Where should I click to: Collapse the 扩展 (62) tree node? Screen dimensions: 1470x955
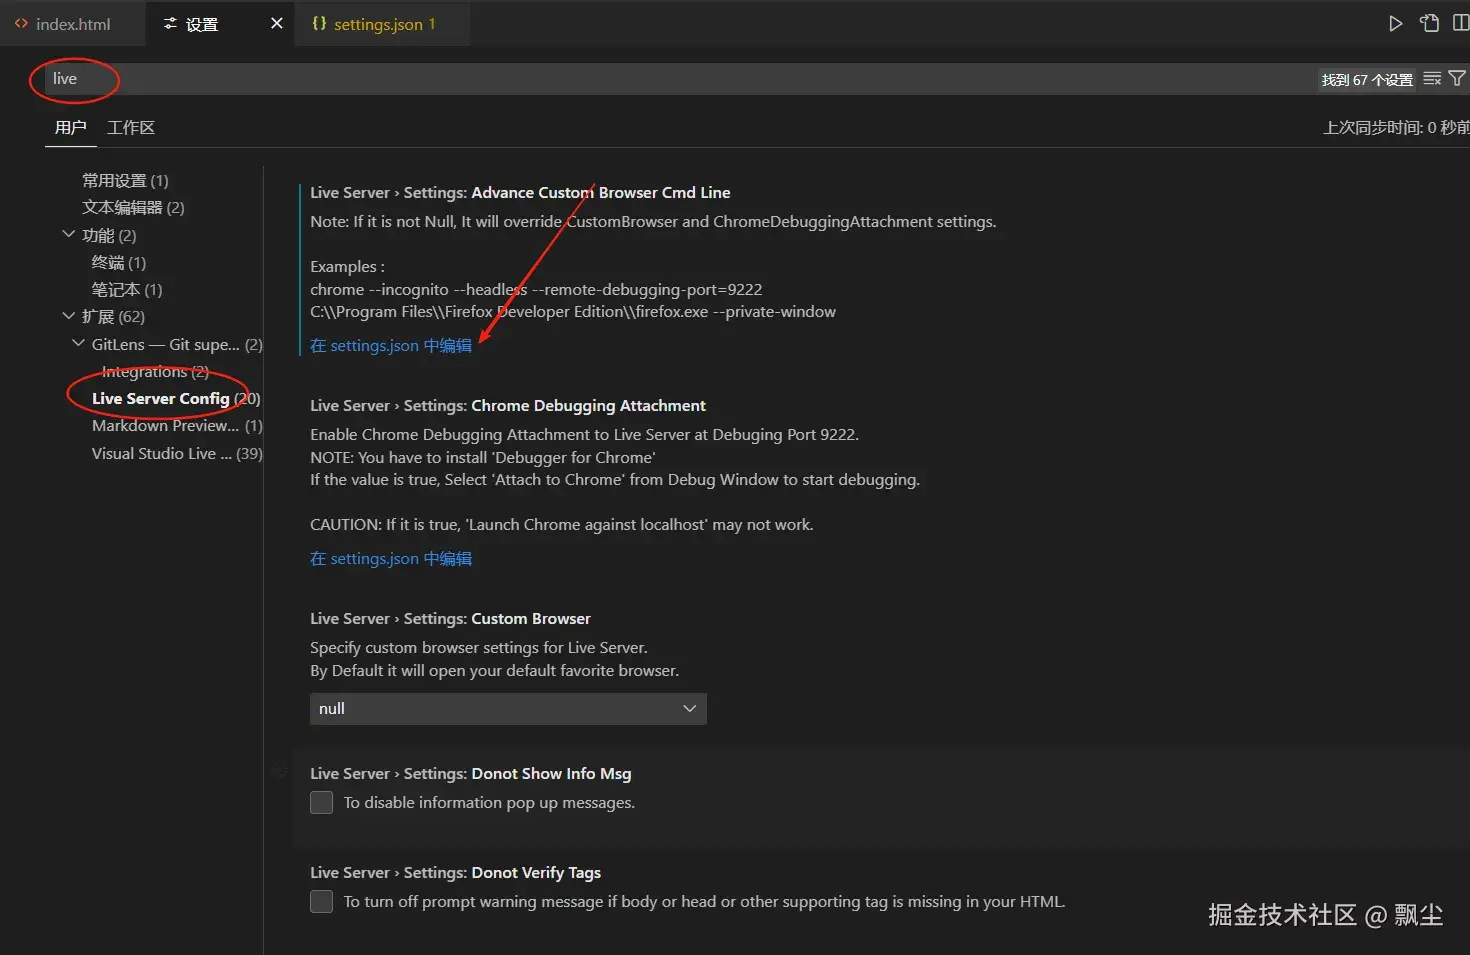[x=68, y=317]
